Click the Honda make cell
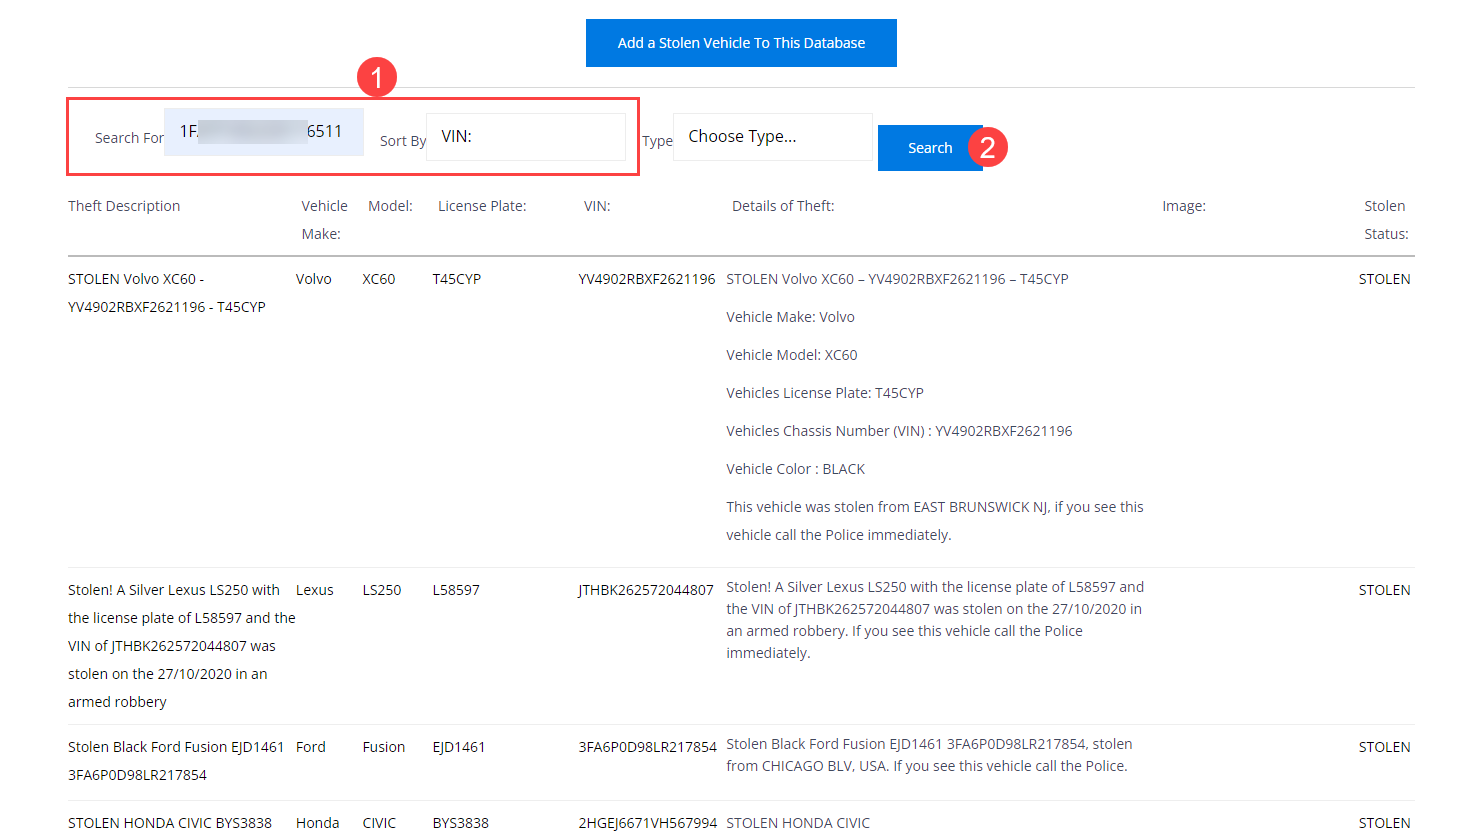The width and height of the screenshot is (1460, 840). pos(318,823)
